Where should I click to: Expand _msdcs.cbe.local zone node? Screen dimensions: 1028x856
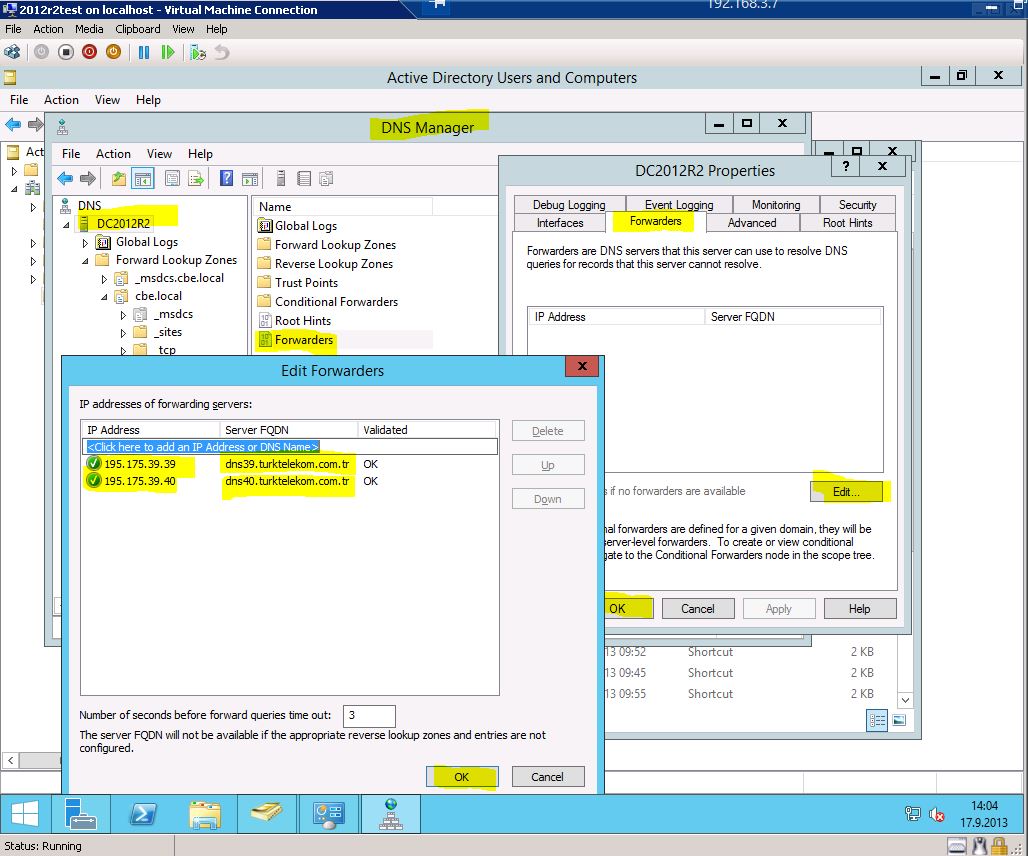coord(104,279)
